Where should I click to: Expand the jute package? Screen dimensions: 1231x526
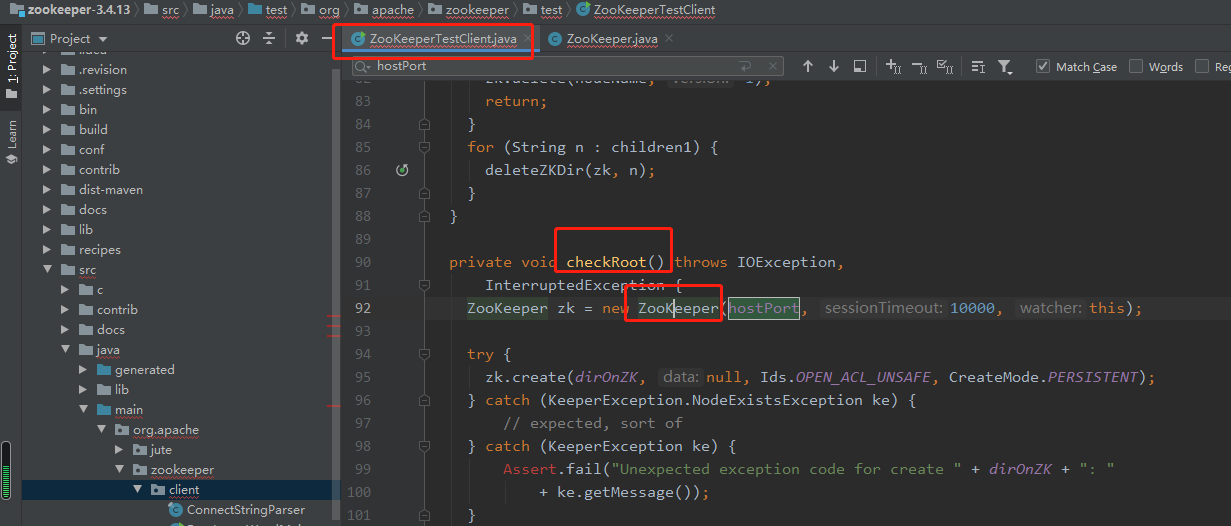[118, 450]
